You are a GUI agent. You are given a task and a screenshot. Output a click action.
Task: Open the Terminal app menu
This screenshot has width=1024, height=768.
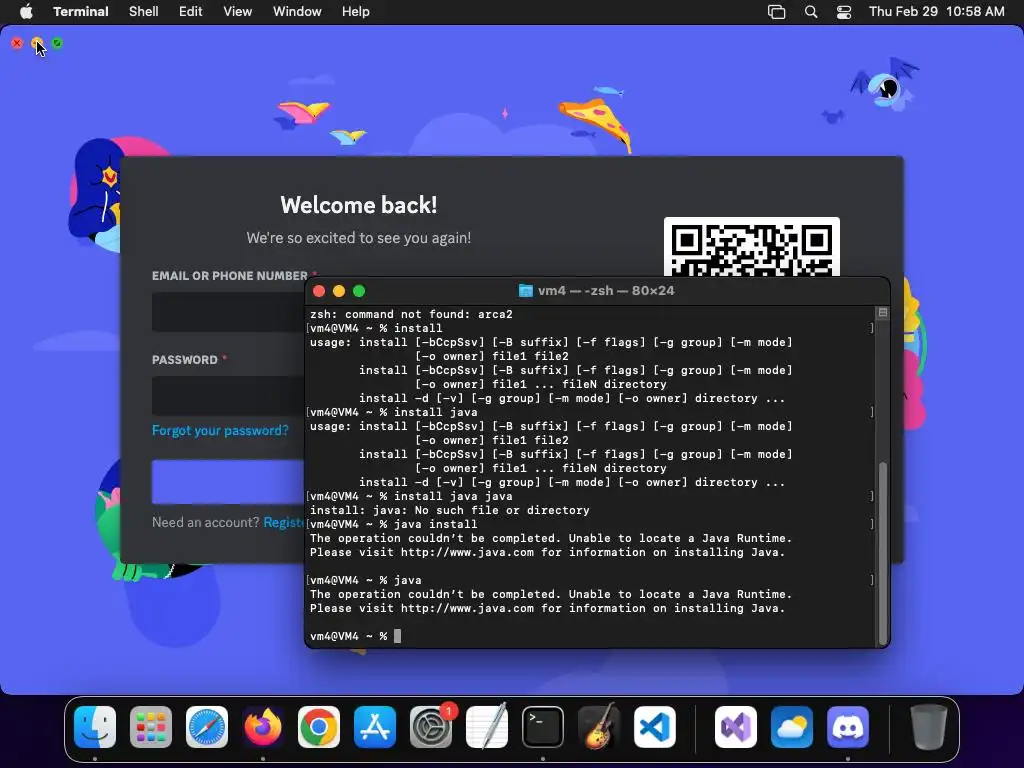81,12
